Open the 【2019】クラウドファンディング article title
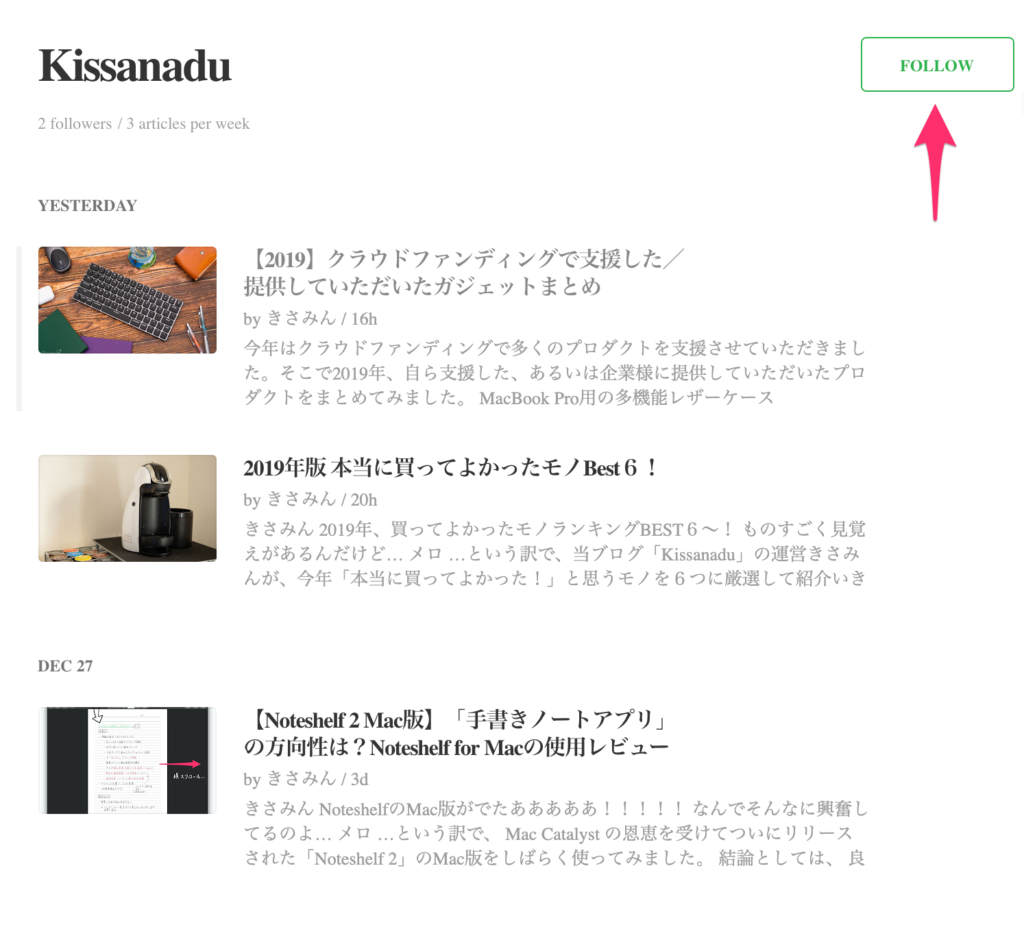 point(463,272)
